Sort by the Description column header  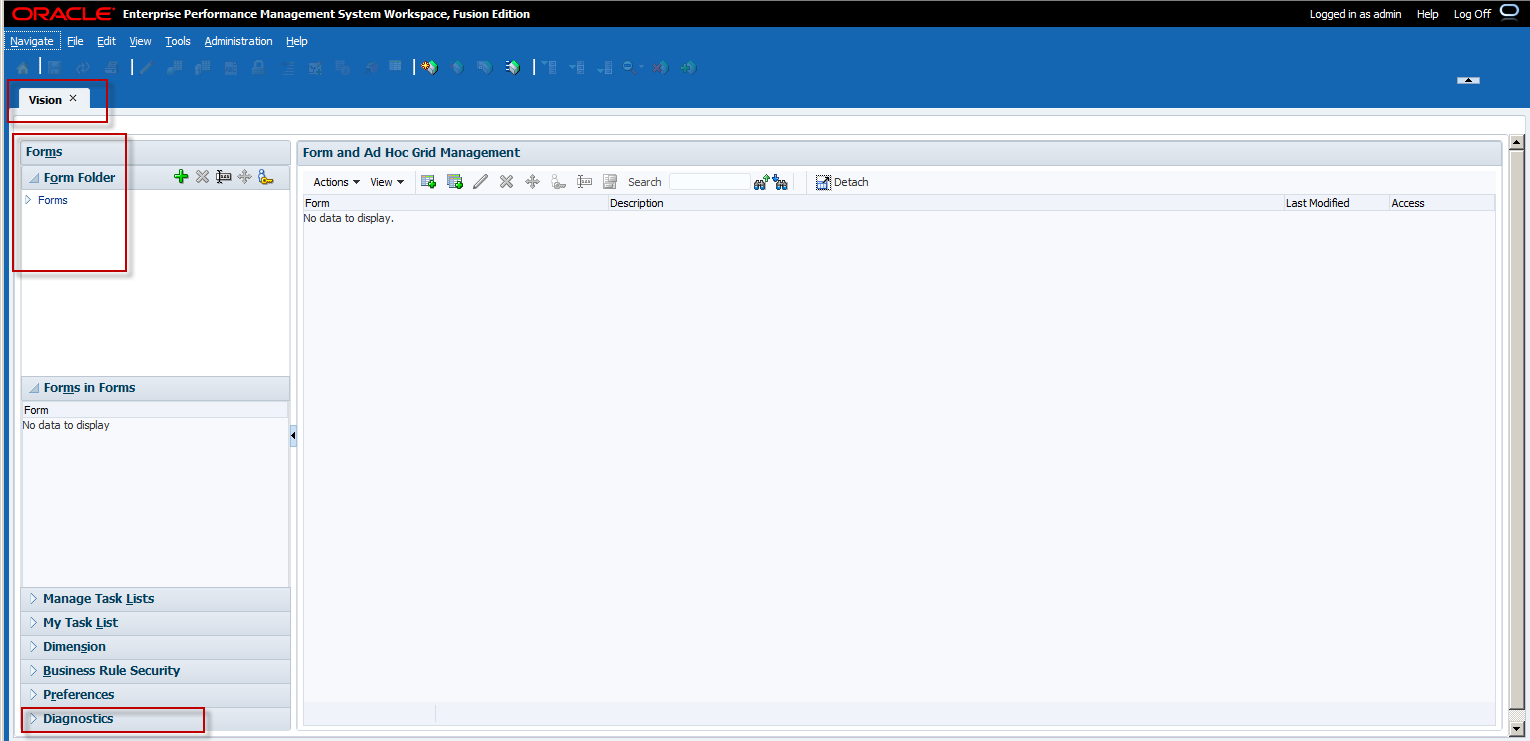pyautogui.click(x=946, y=203)
